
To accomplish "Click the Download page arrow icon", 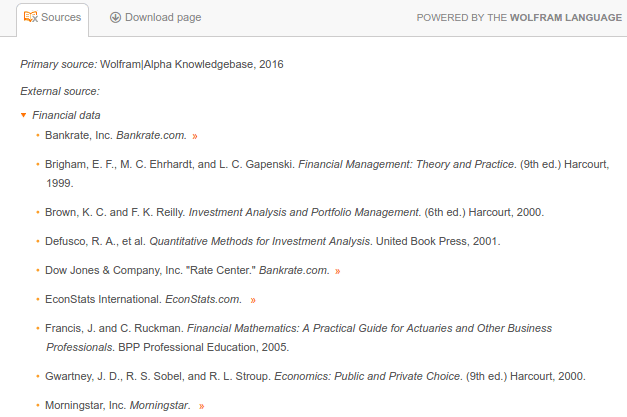I will [x=116, y=18].
